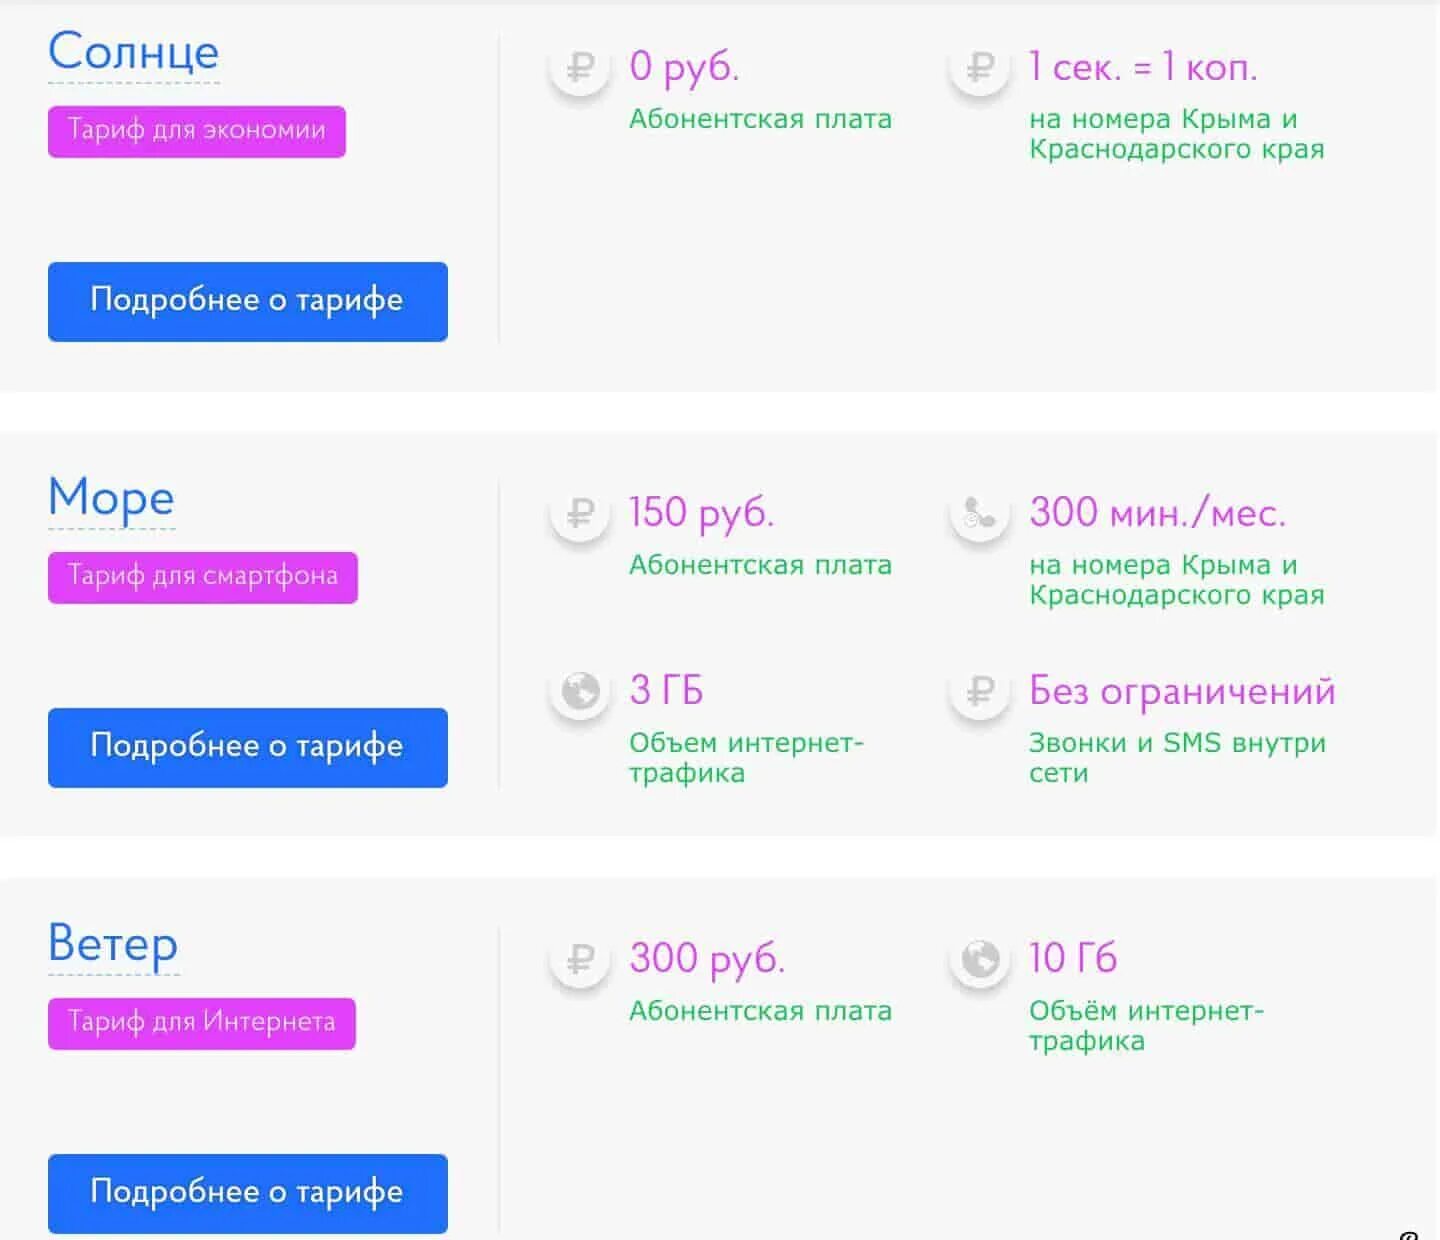This screenshot has height=1240, width=1440.
Task: Select the Тариф для Интернета tag
Action: pos(202,1023)
